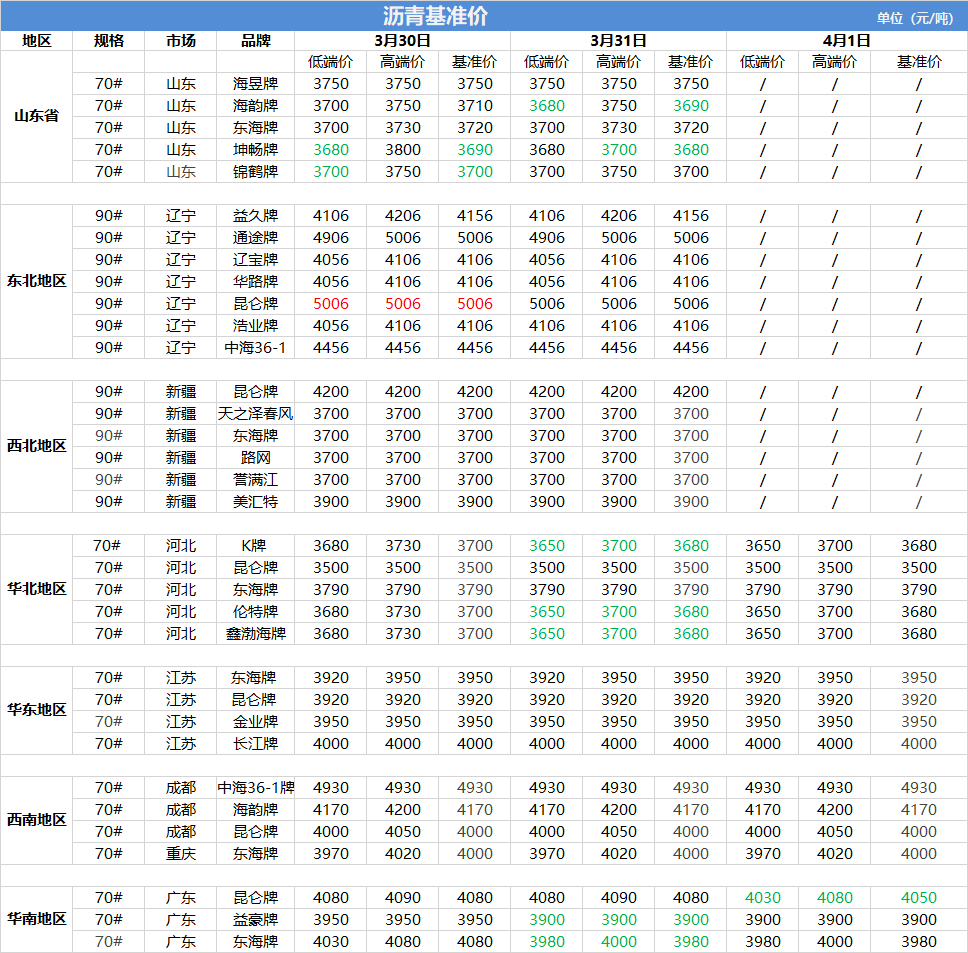Screen dimensions: 968x953
Task: Click the 单位（元/吨）unit label
Action: click(x=914, y=18)
